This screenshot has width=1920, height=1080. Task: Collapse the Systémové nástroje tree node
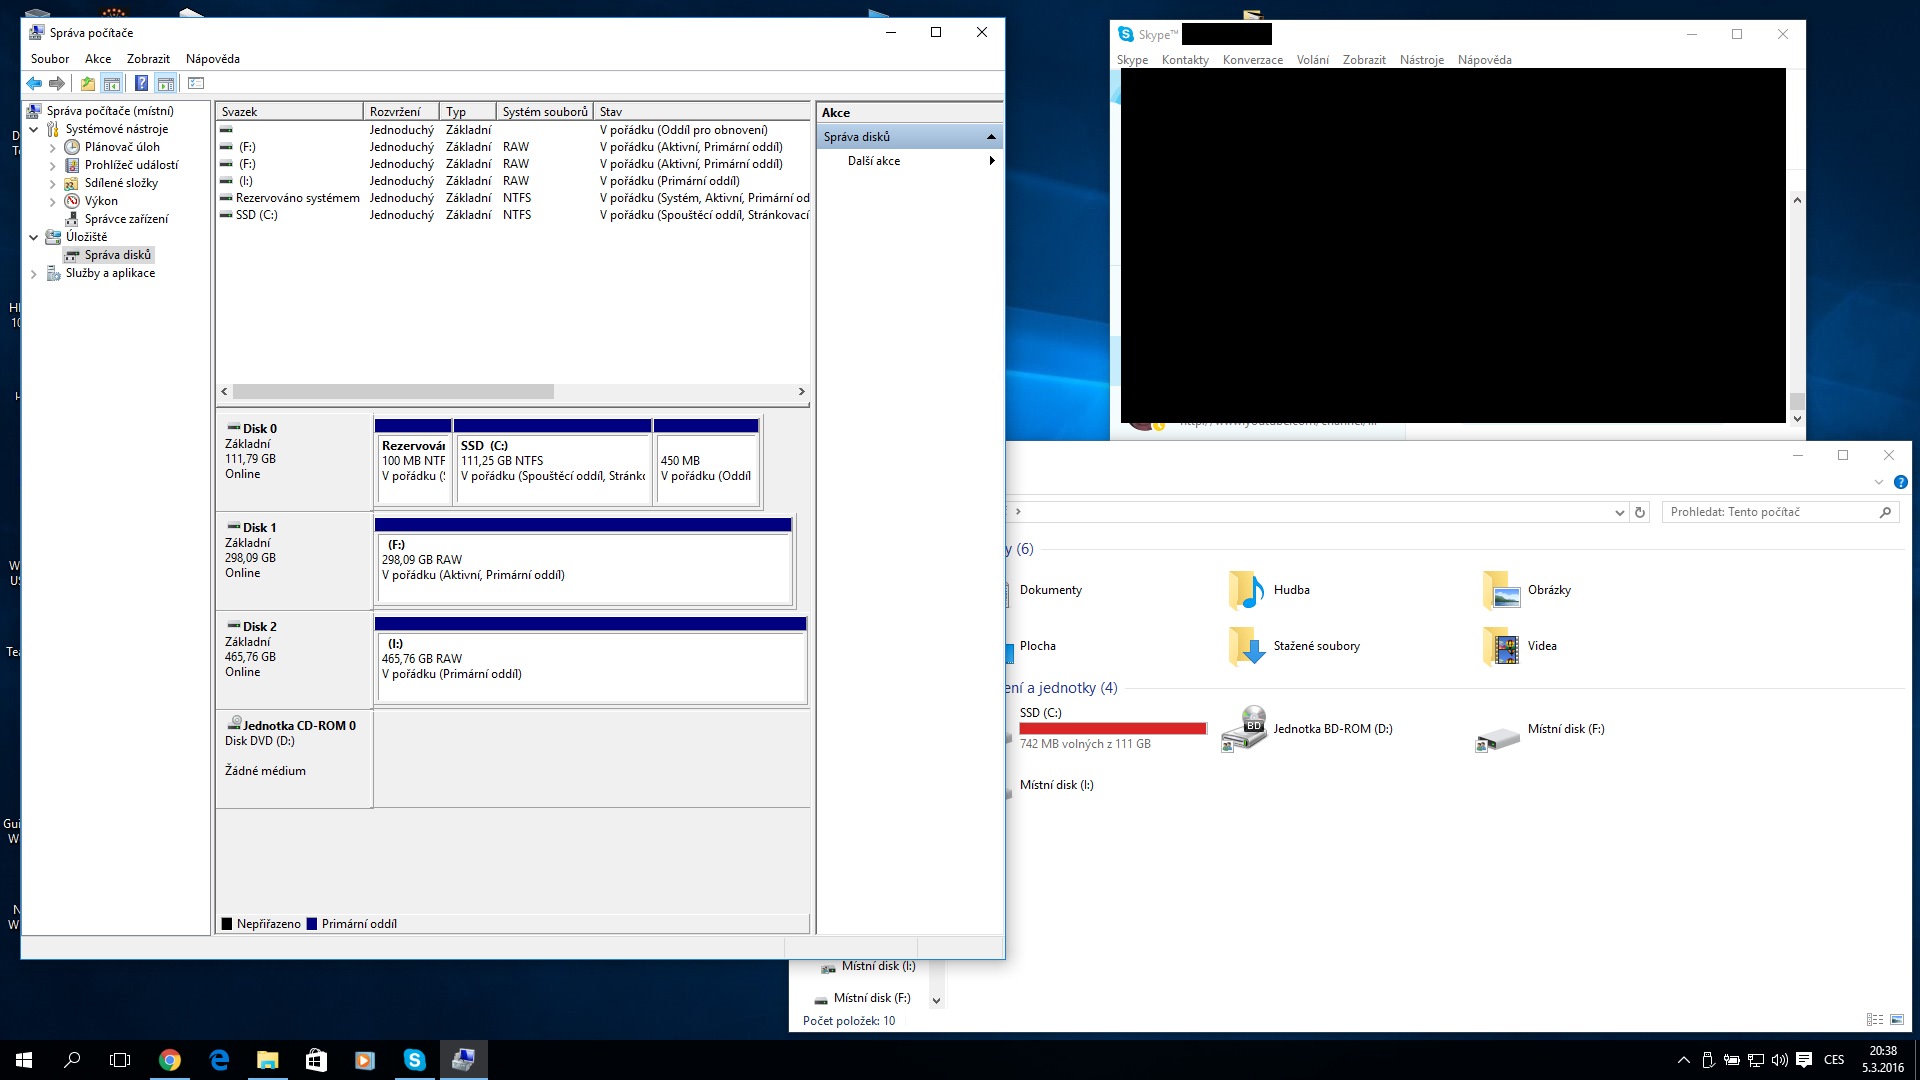click(x=34, y=129)
